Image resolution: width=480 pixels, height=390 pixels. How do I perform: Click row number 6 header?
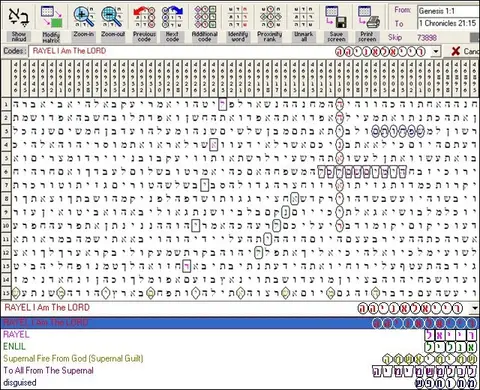click(6, 172)
